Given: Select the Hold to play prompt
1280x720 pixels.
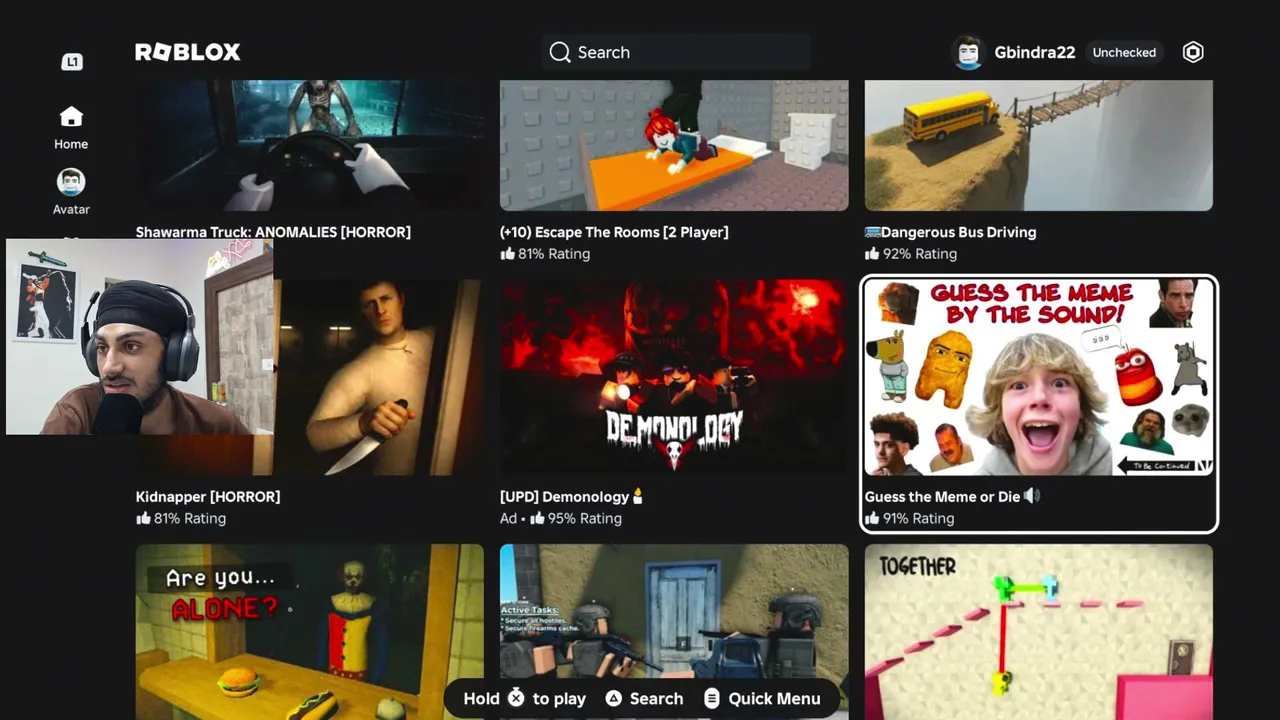Looking at the screenshot, I should tap(524, 698).
